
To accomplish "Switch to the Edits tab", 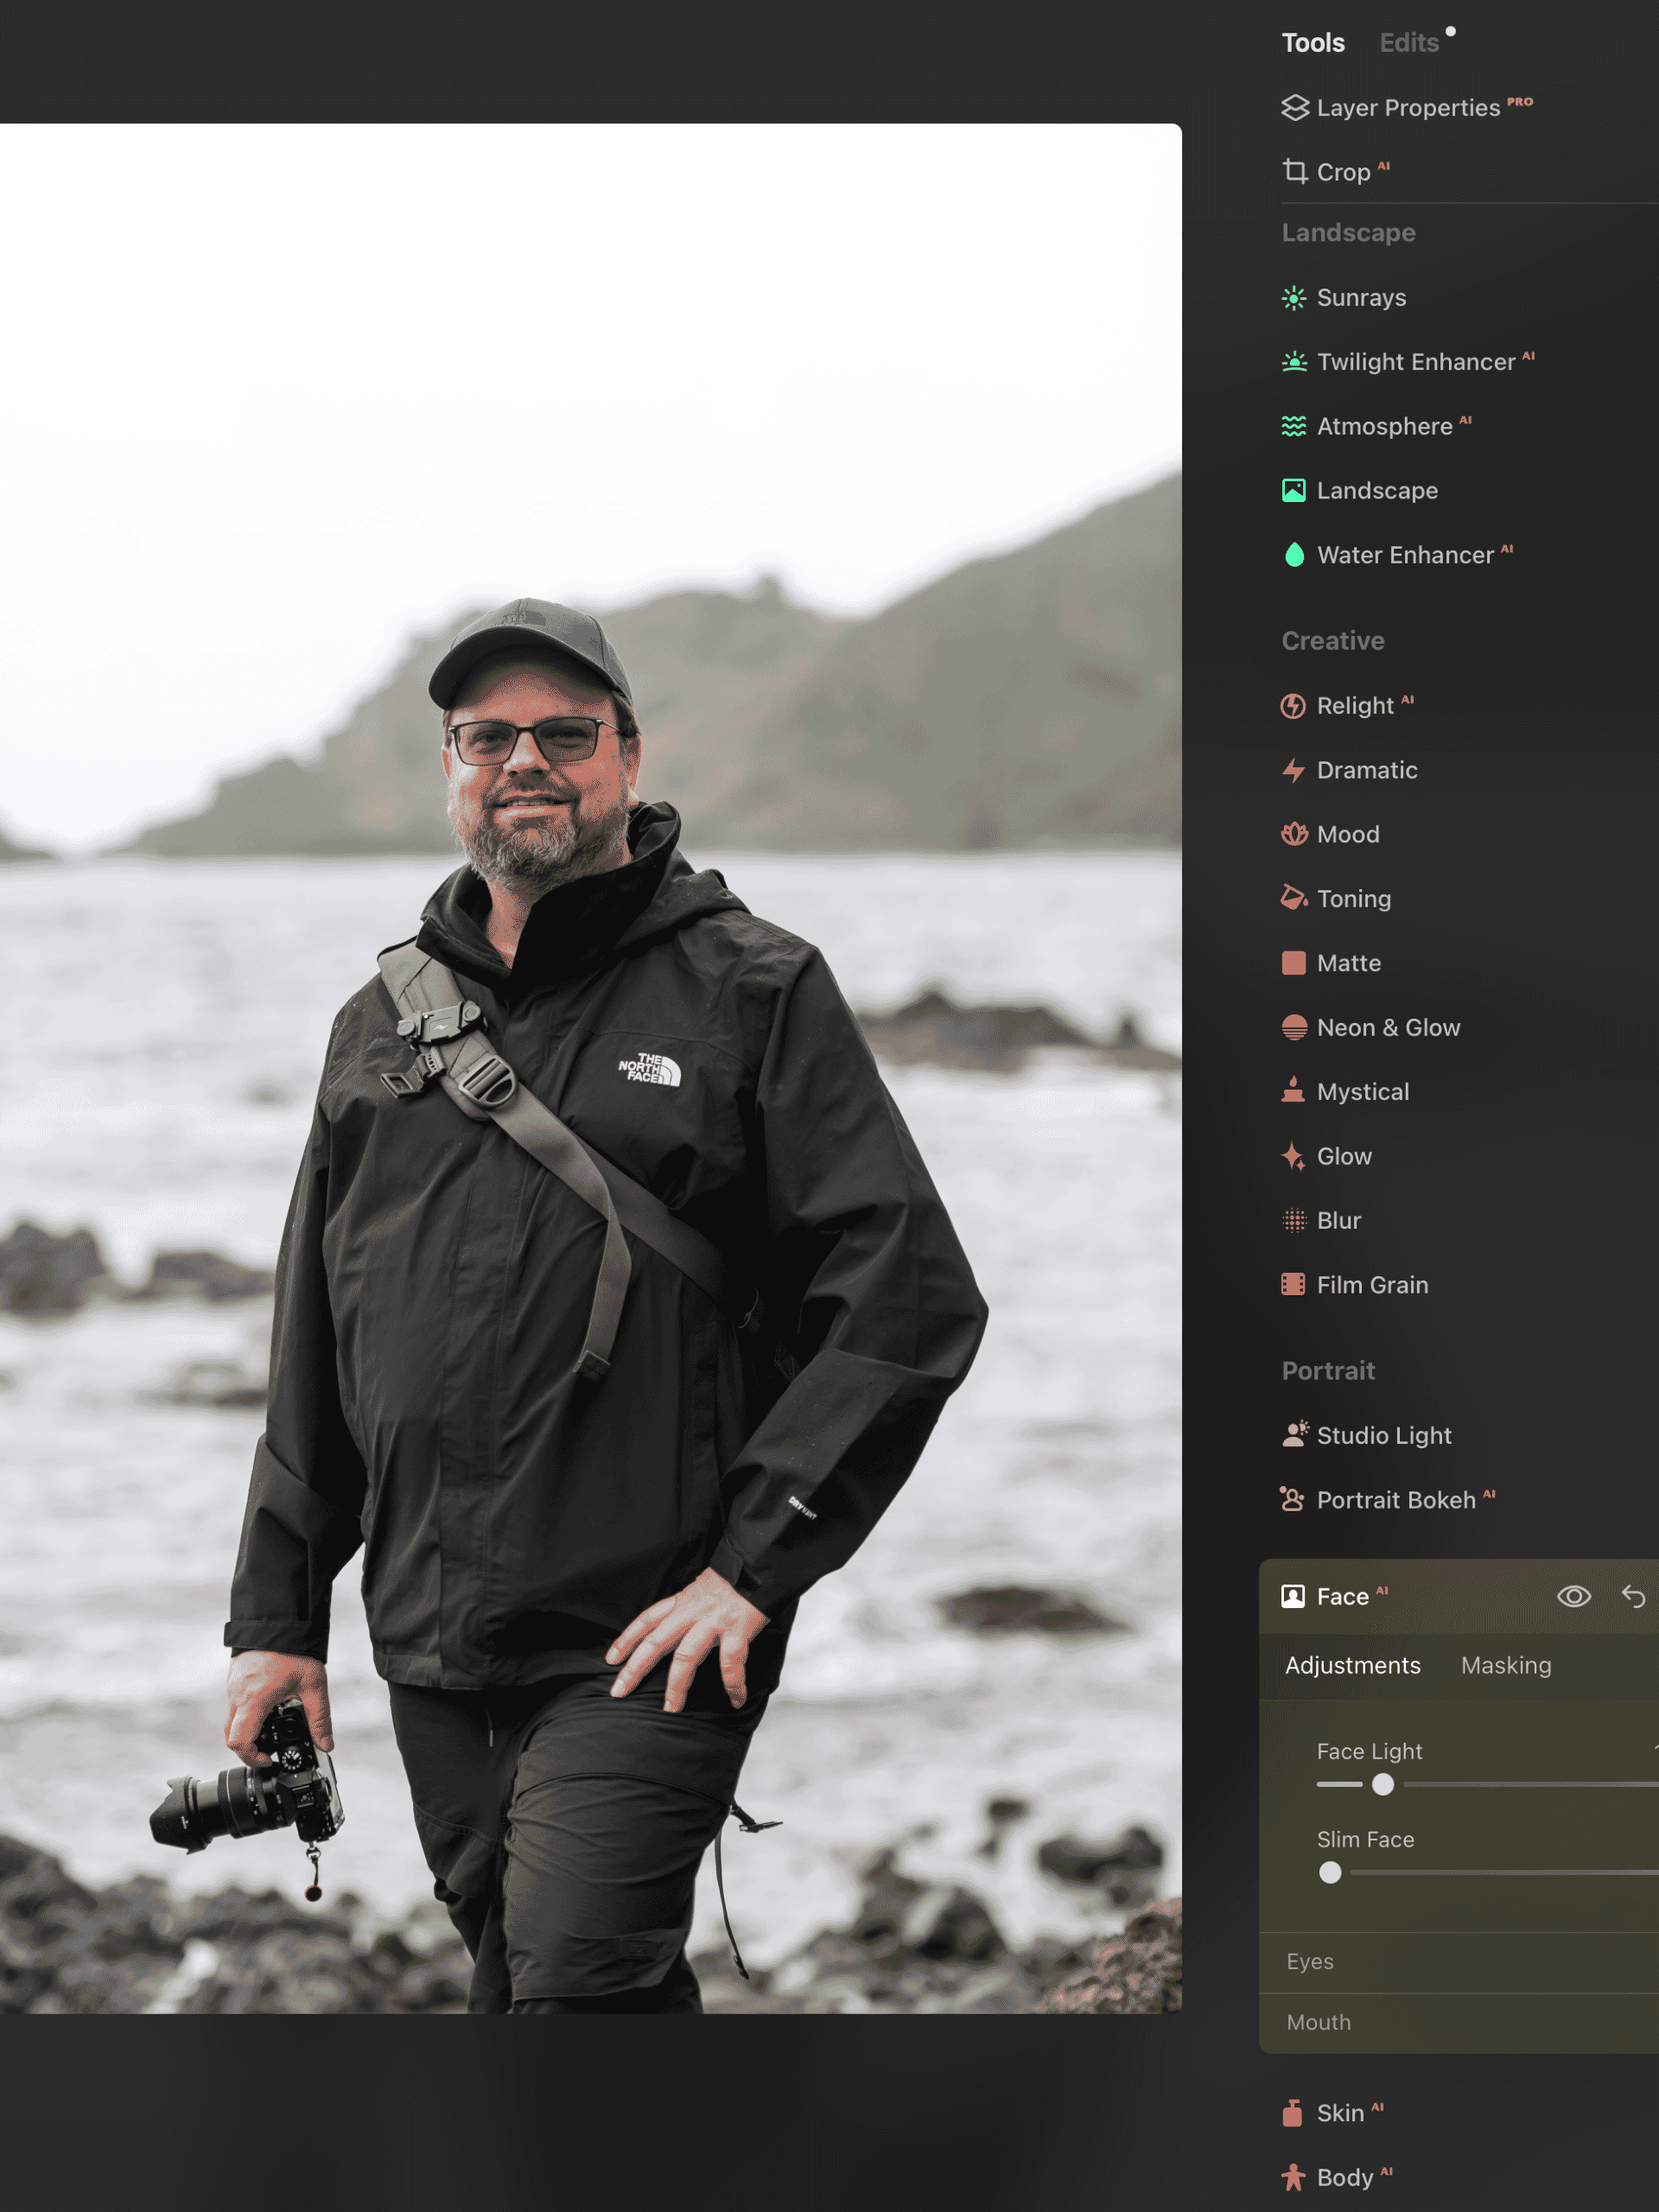I will click(x=1408, y=43).
